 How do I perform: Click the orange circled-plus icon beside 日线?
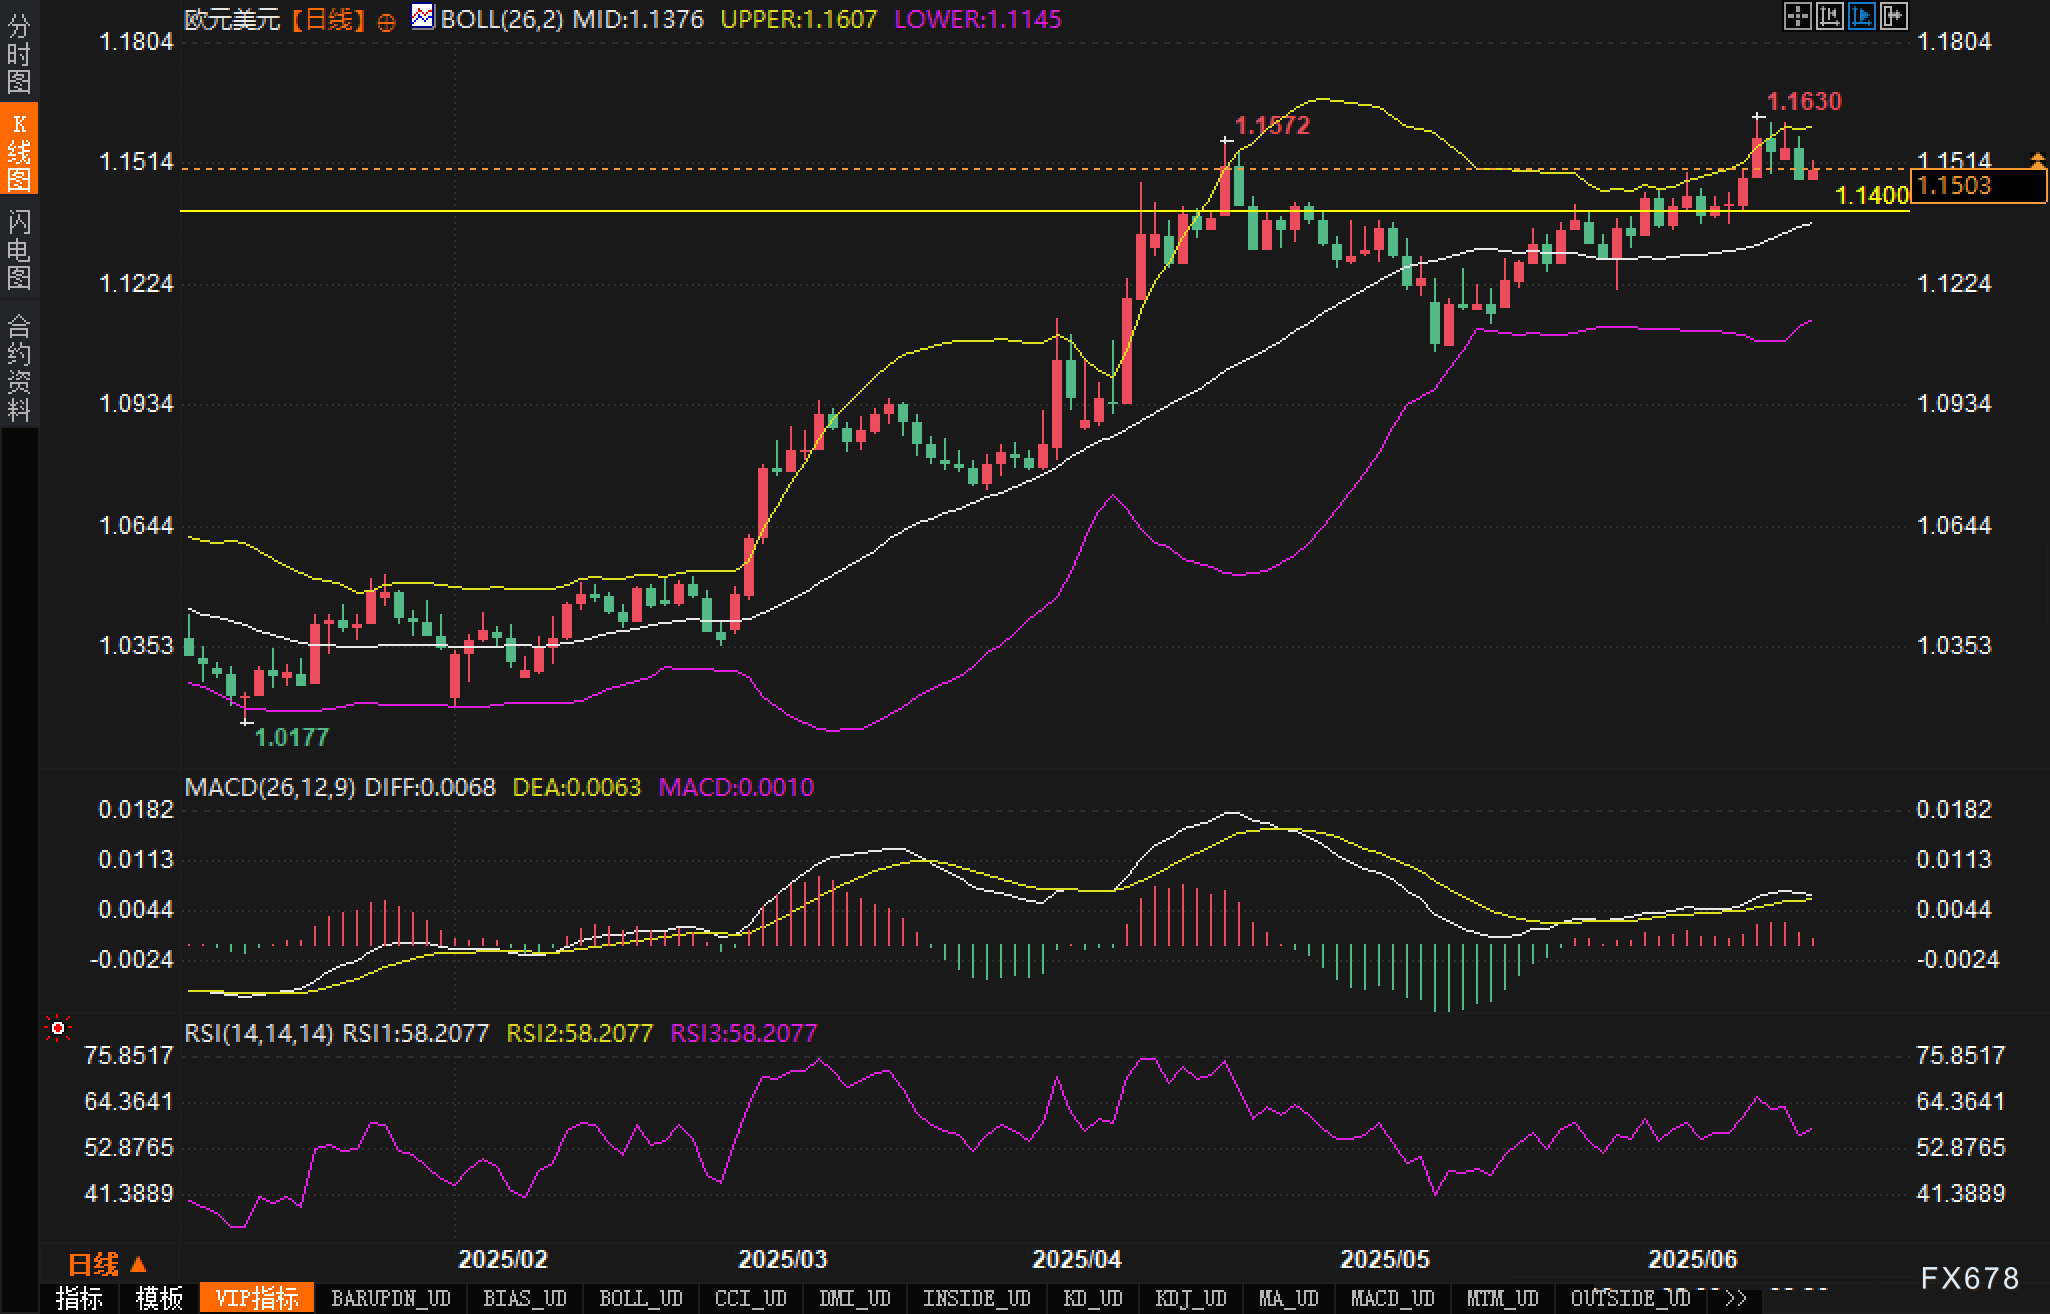386,23
